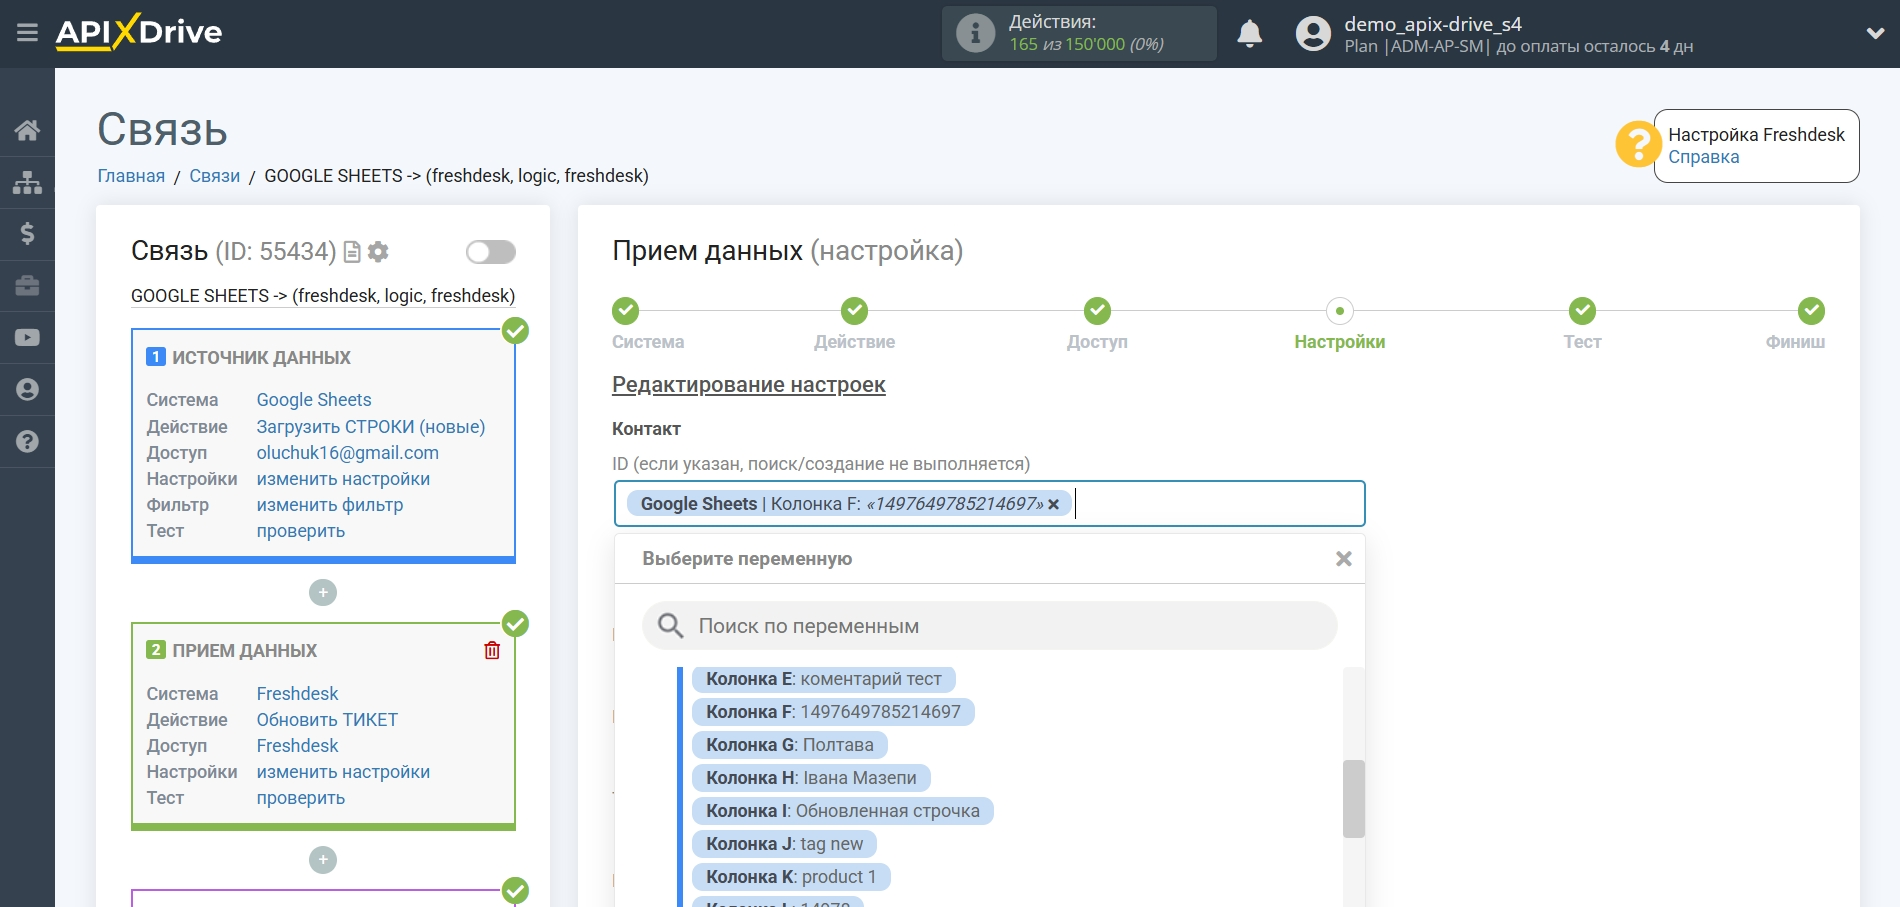1900x907 pixels.
Task: Open the video tutorials icon in sidebar
Action: (x=27, y=338)
